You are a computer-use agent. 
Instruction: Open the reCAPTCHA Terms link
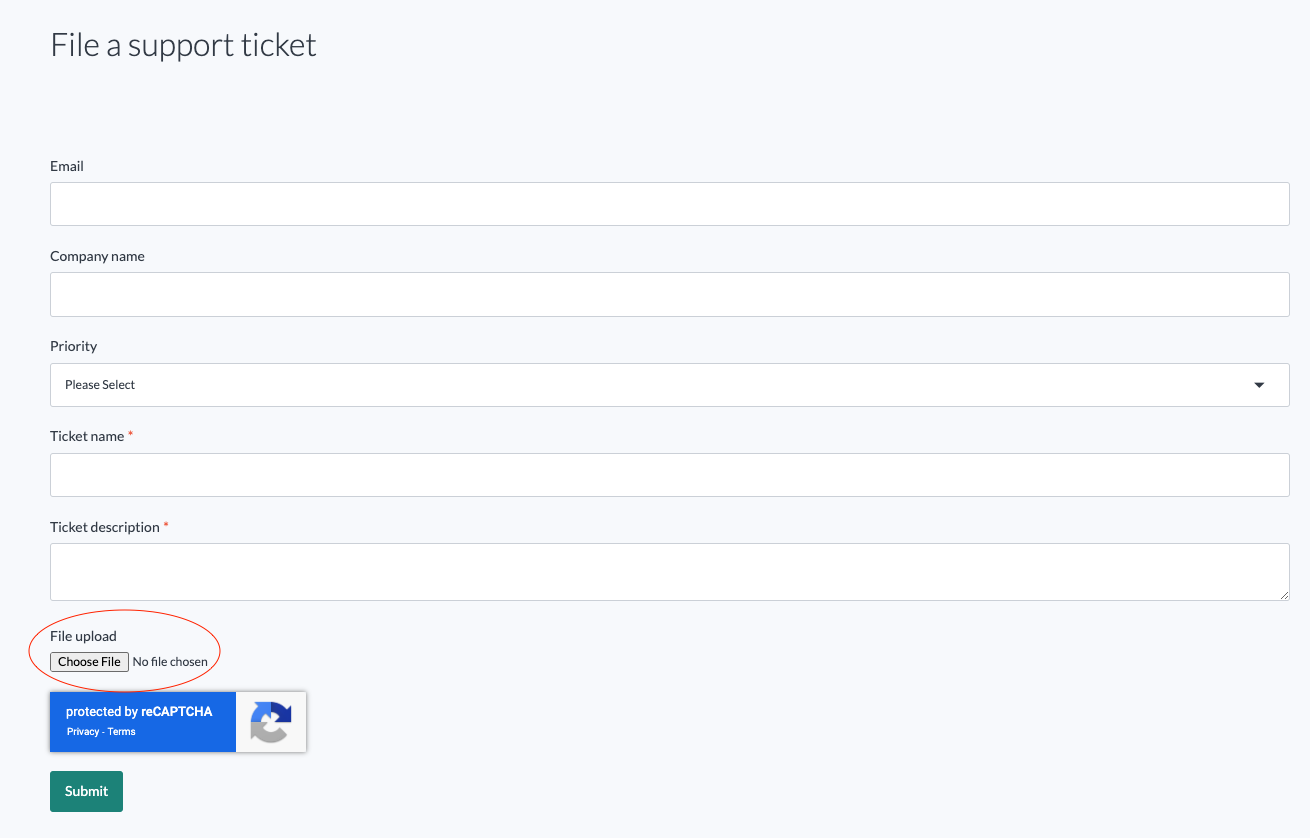(x=121, y=731)
